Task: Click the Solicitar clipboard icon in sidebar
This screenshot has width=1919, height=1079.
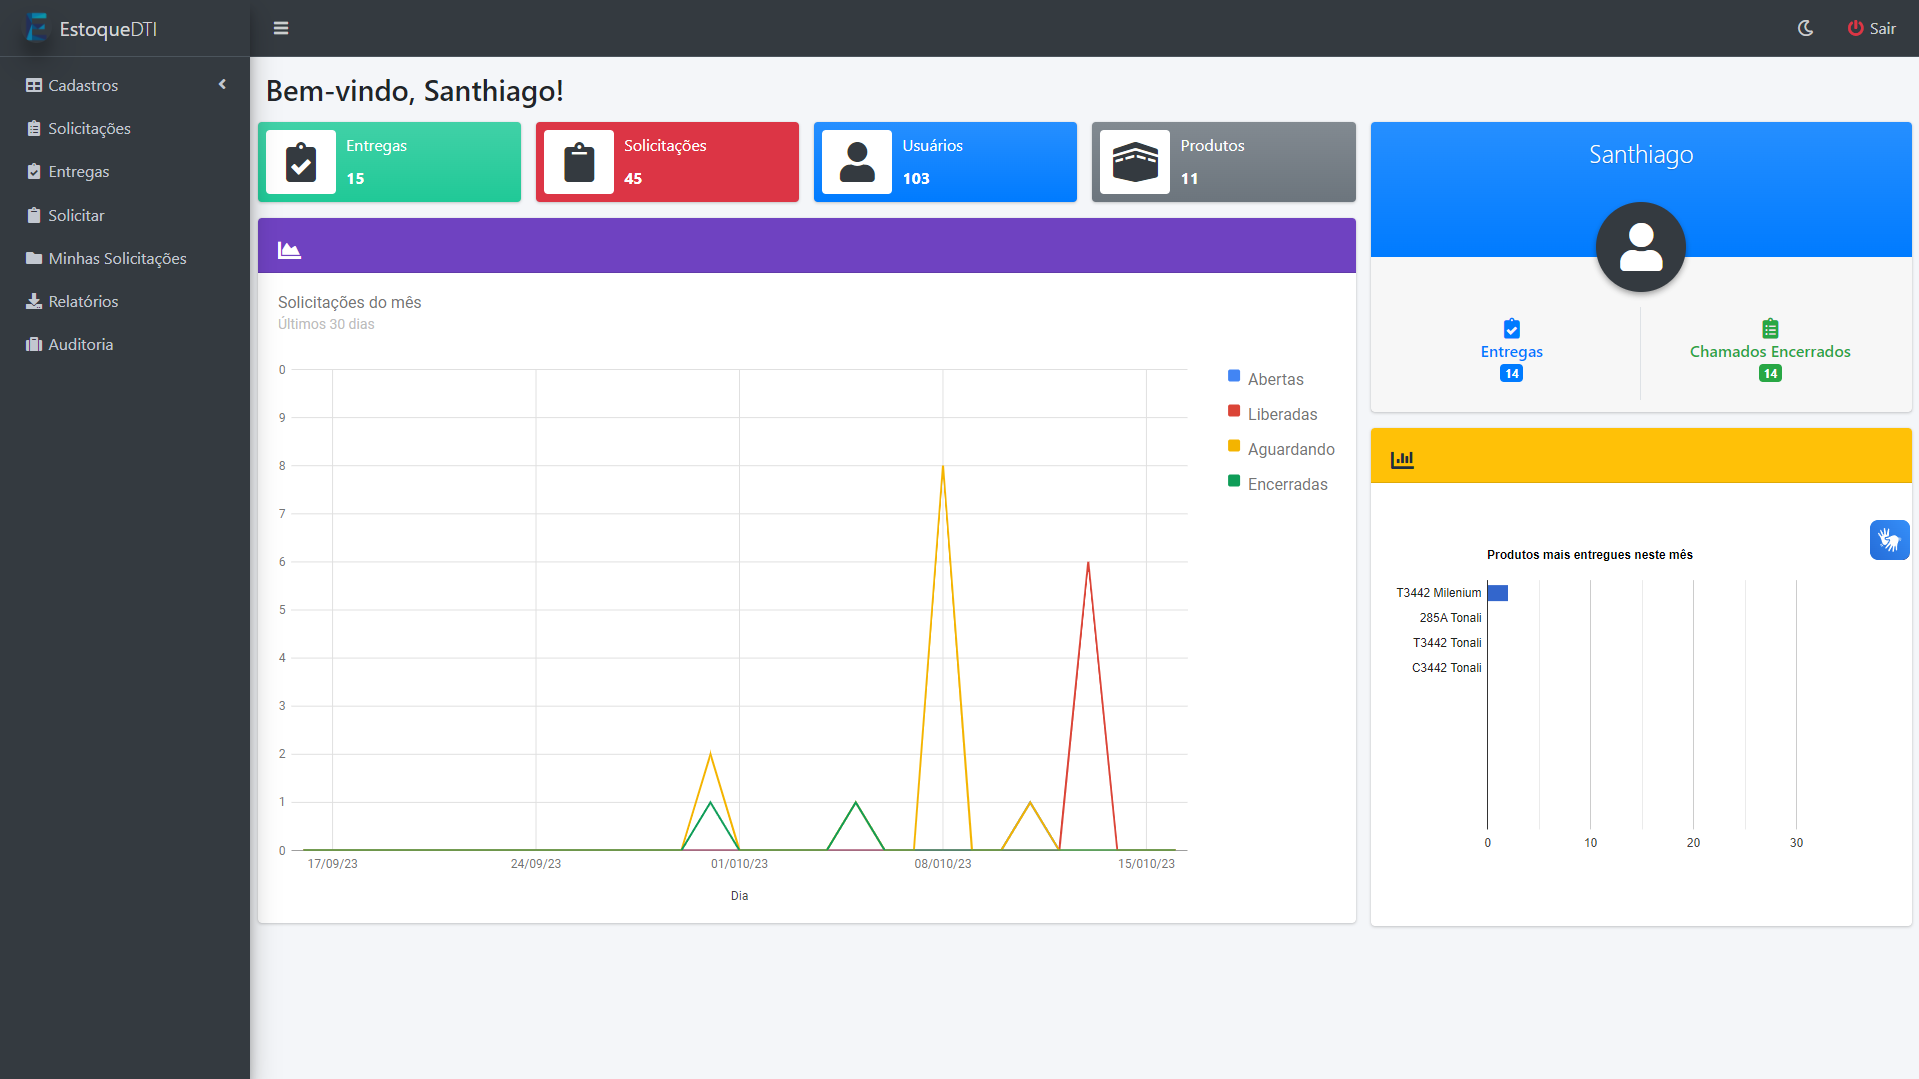Action: click(34, 215)
